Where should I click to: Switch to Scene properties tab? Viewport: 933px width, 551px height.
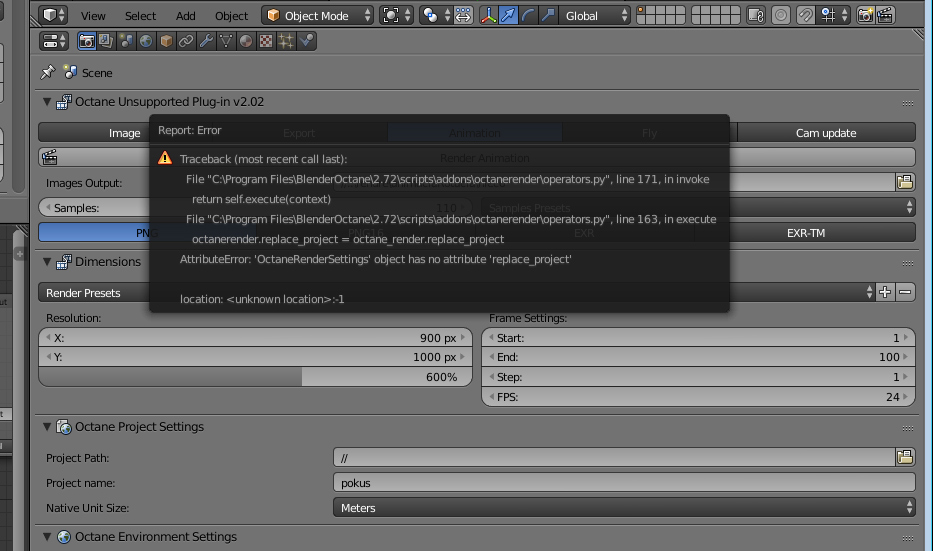pos(126,41)
